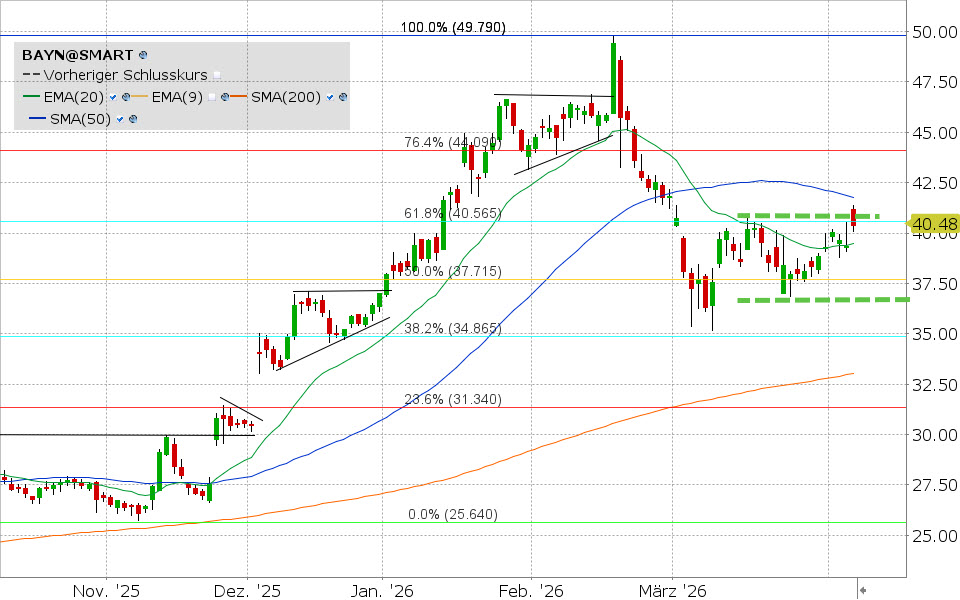The width and height of the screenshot is (960, 600).
Task: Click the 0.0% (25.640) Fibonacci label
Action: point(452,514)
